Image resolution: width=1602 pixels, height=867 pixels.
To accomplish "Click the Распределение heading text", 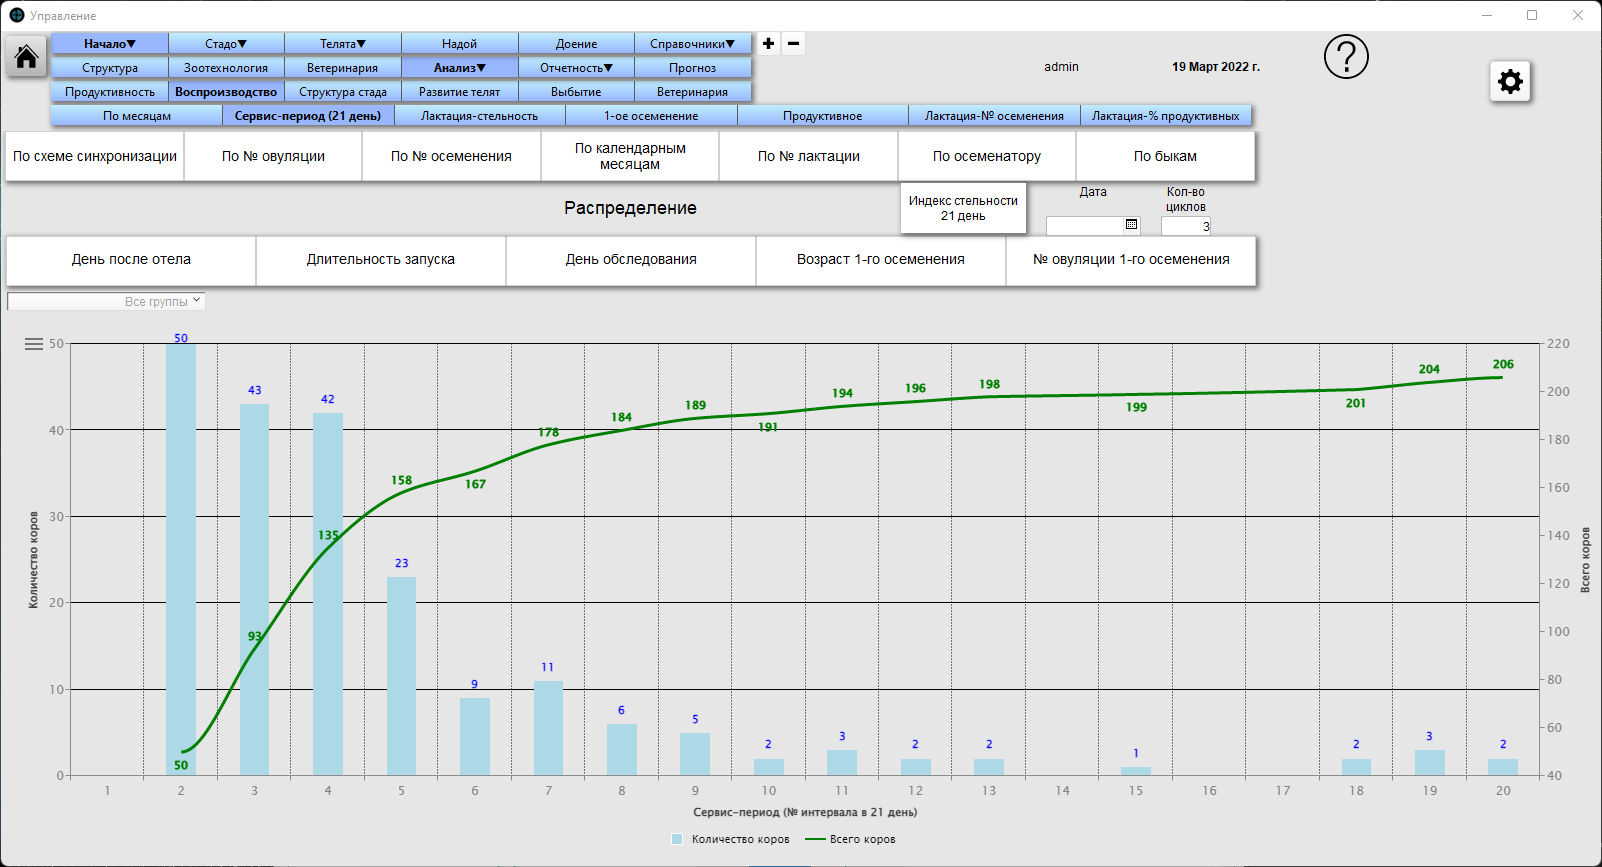I will 630,208.
